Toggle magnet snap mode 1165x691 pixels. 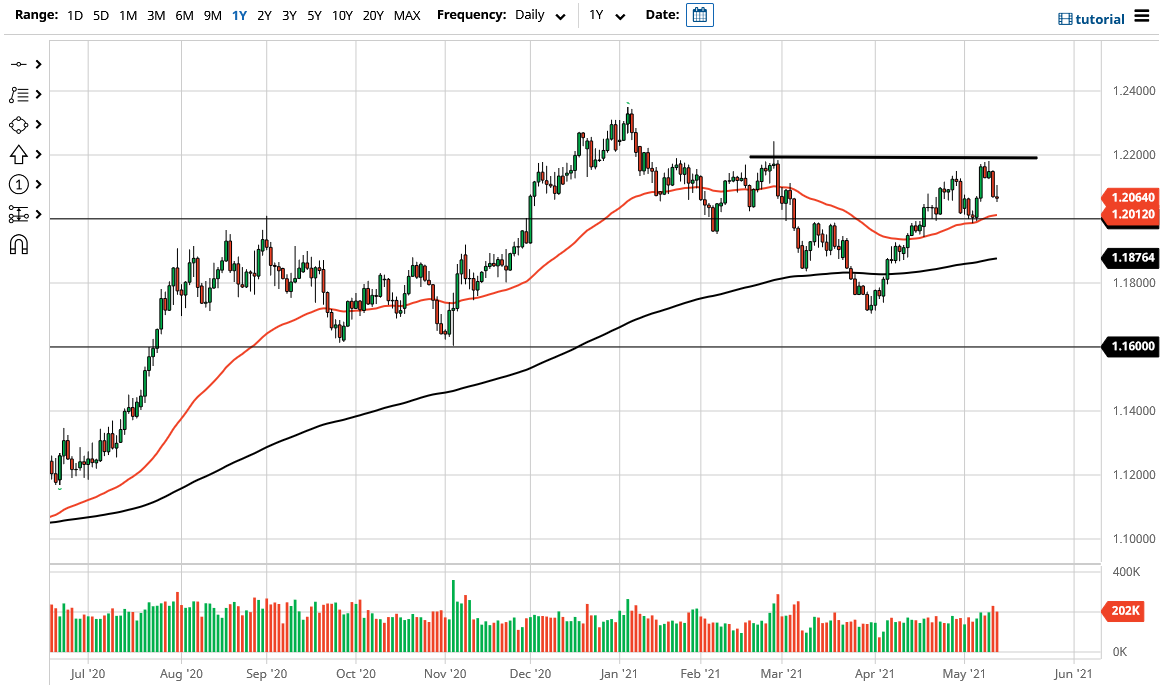[x=20, y=245]
